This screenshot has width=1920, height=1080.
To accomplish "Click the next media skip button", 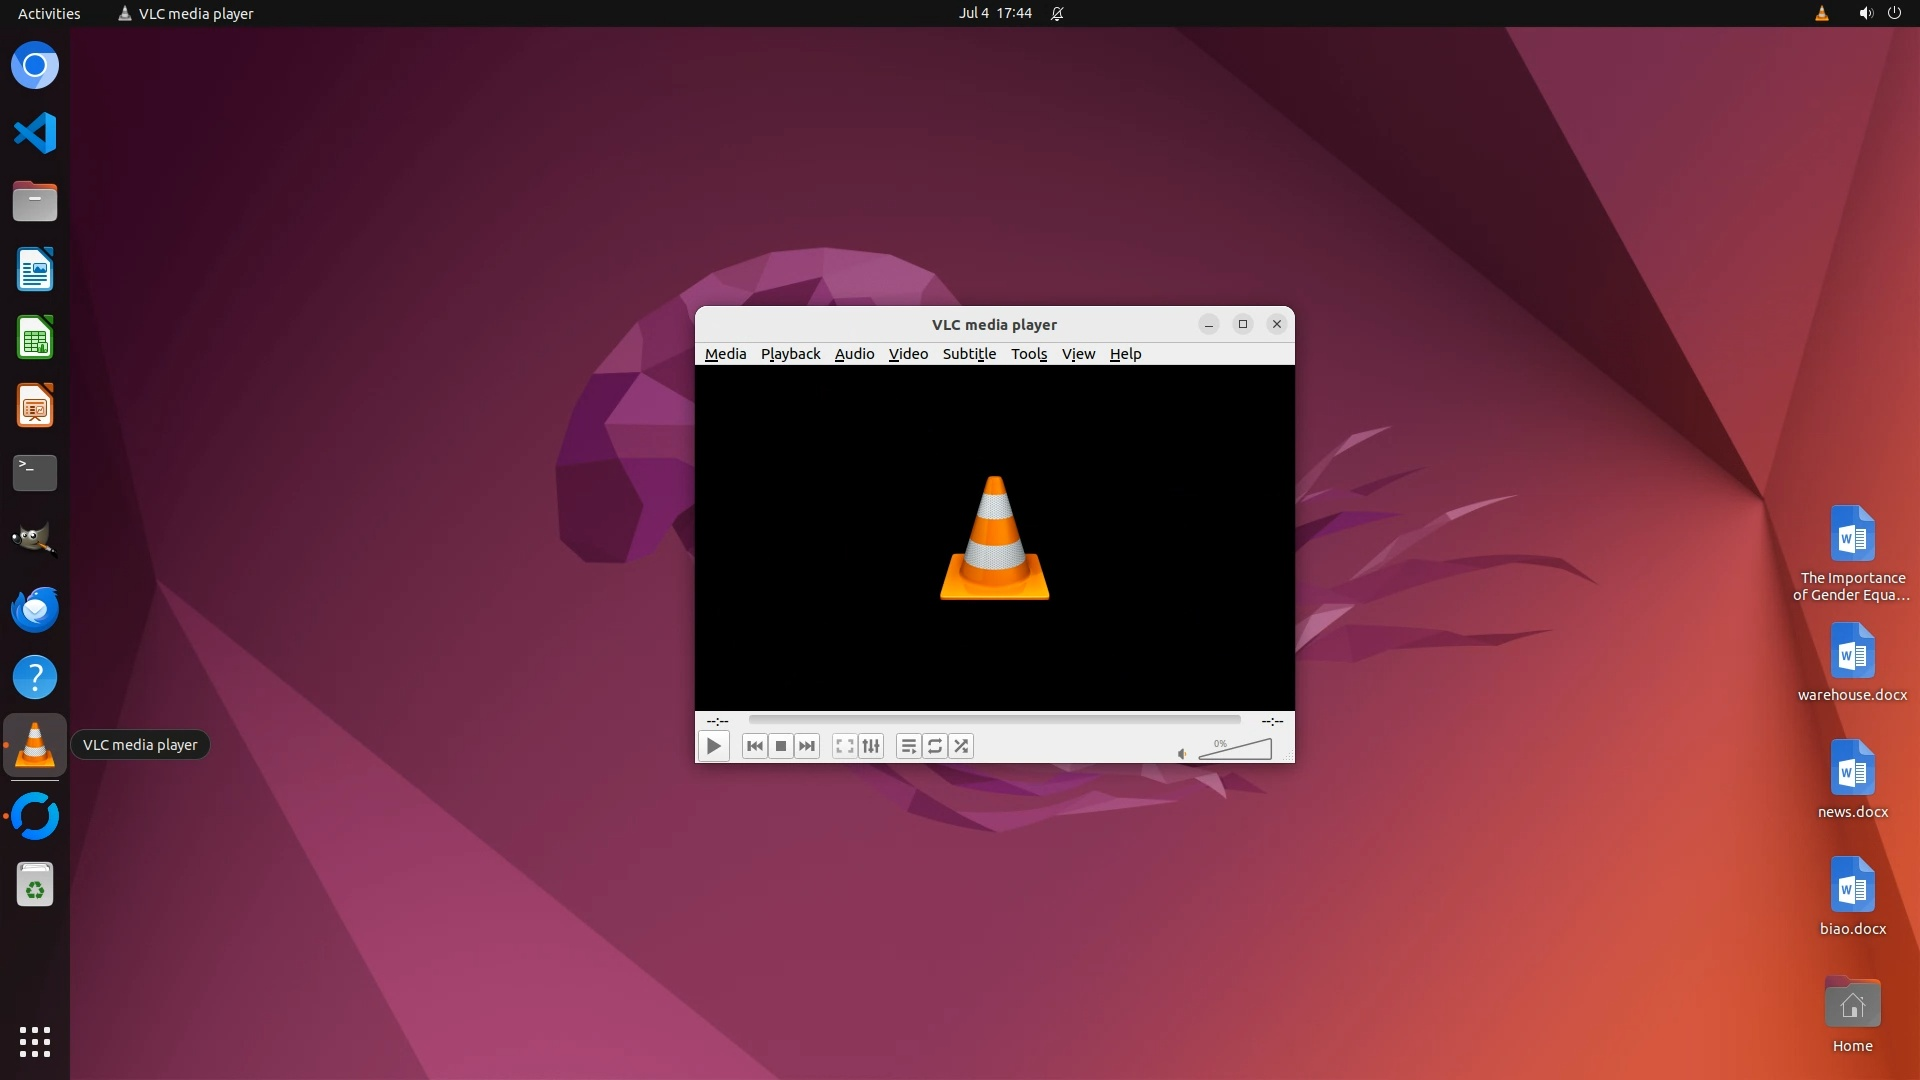I will (x=807, y=746).
